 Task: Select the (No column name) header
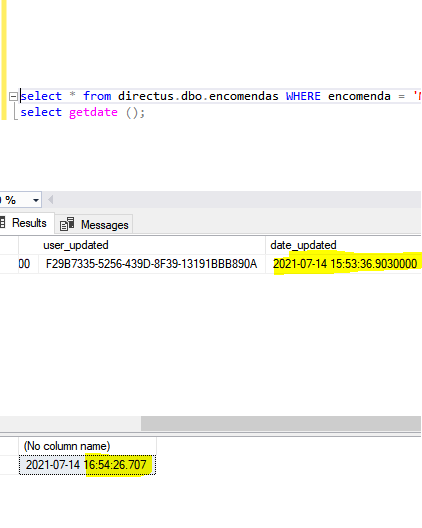tap(87, 446)
